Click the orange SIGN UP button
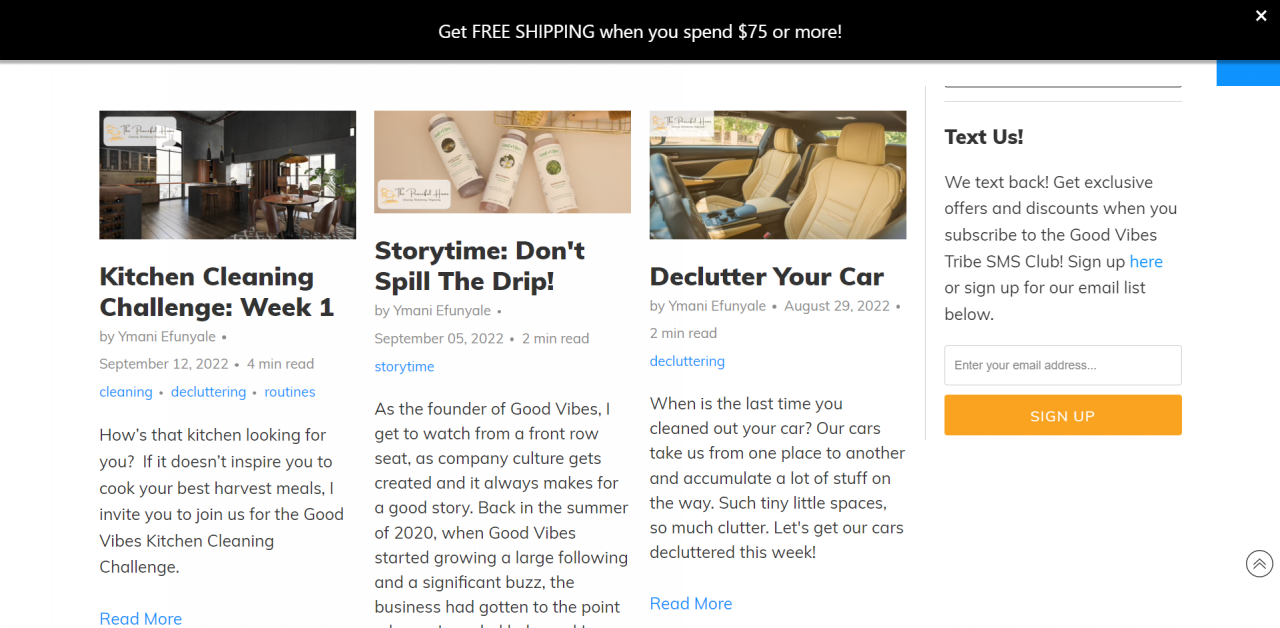This screenshot has width=1280, height=628. [1063, 415]
